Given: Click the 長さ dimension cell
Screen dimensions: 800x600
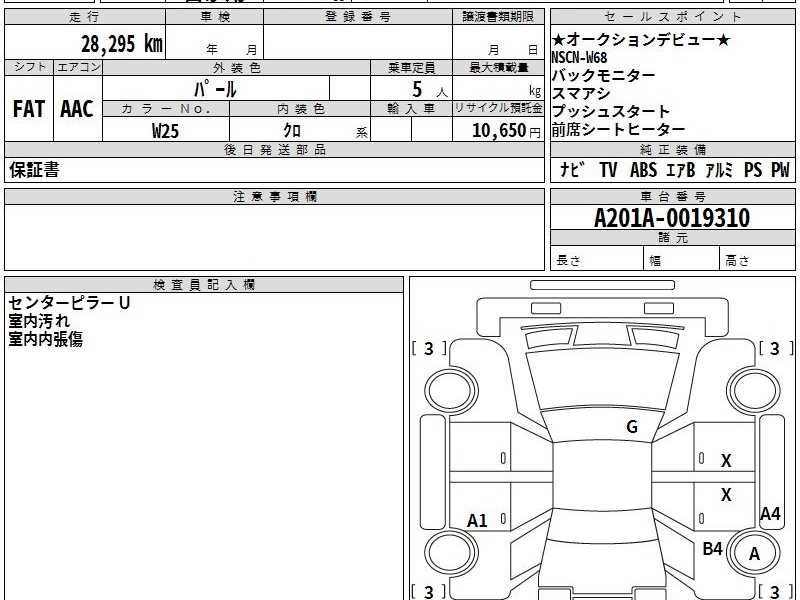Looking at the screenshot, I should coord(596,260).
